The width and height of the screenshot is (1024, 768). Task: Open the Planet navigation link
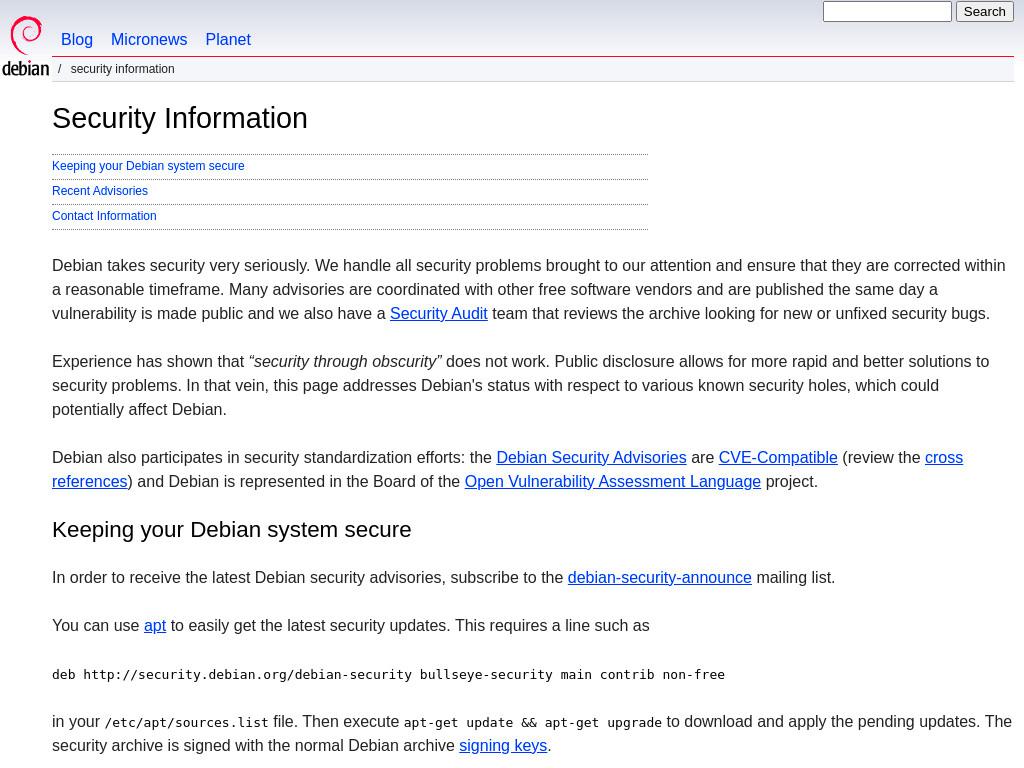pos(228,39)
